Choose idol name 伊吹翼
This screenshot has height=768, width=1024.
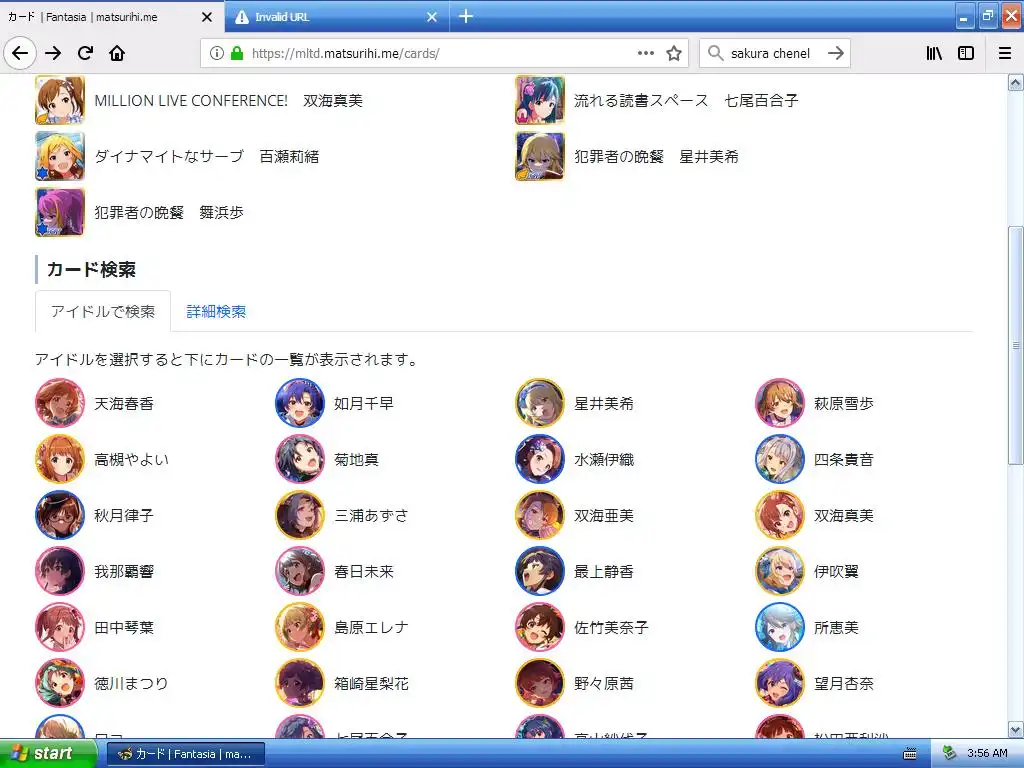click(x=837, y=572)
